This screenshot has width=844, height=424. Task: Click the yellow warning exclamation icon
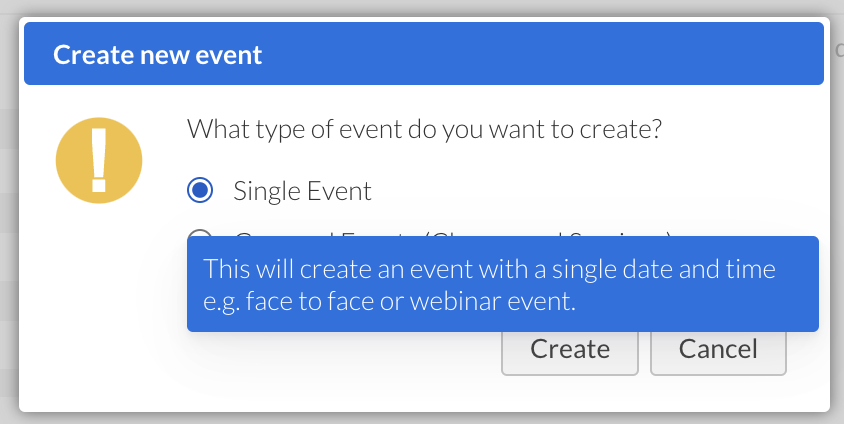99,159
